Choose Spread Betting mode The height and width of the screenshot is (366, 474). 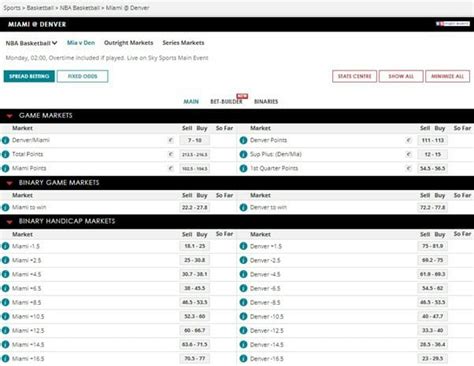click(29, 76)
